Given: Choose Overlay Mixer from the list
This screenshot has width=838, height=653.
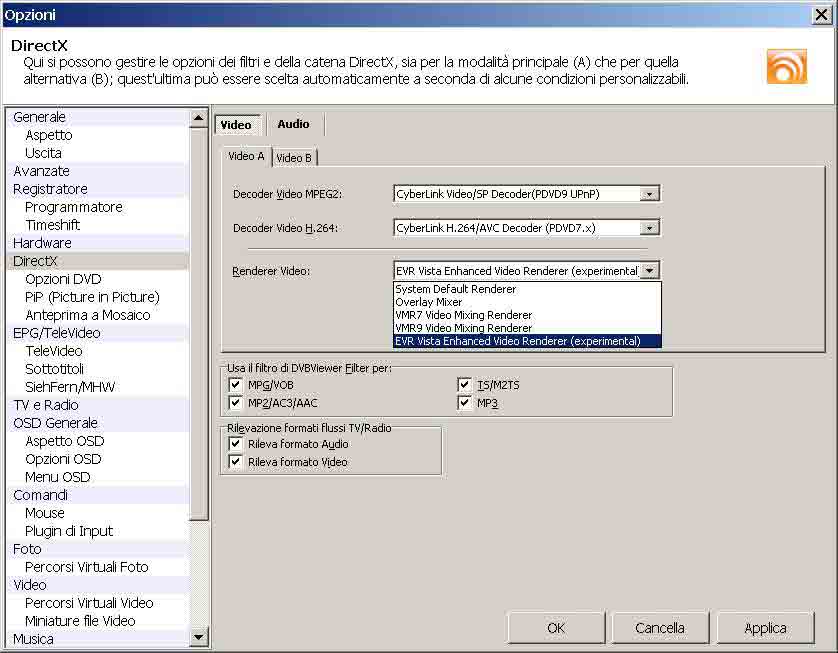Looking at the screenshot, I should point(429,302).
